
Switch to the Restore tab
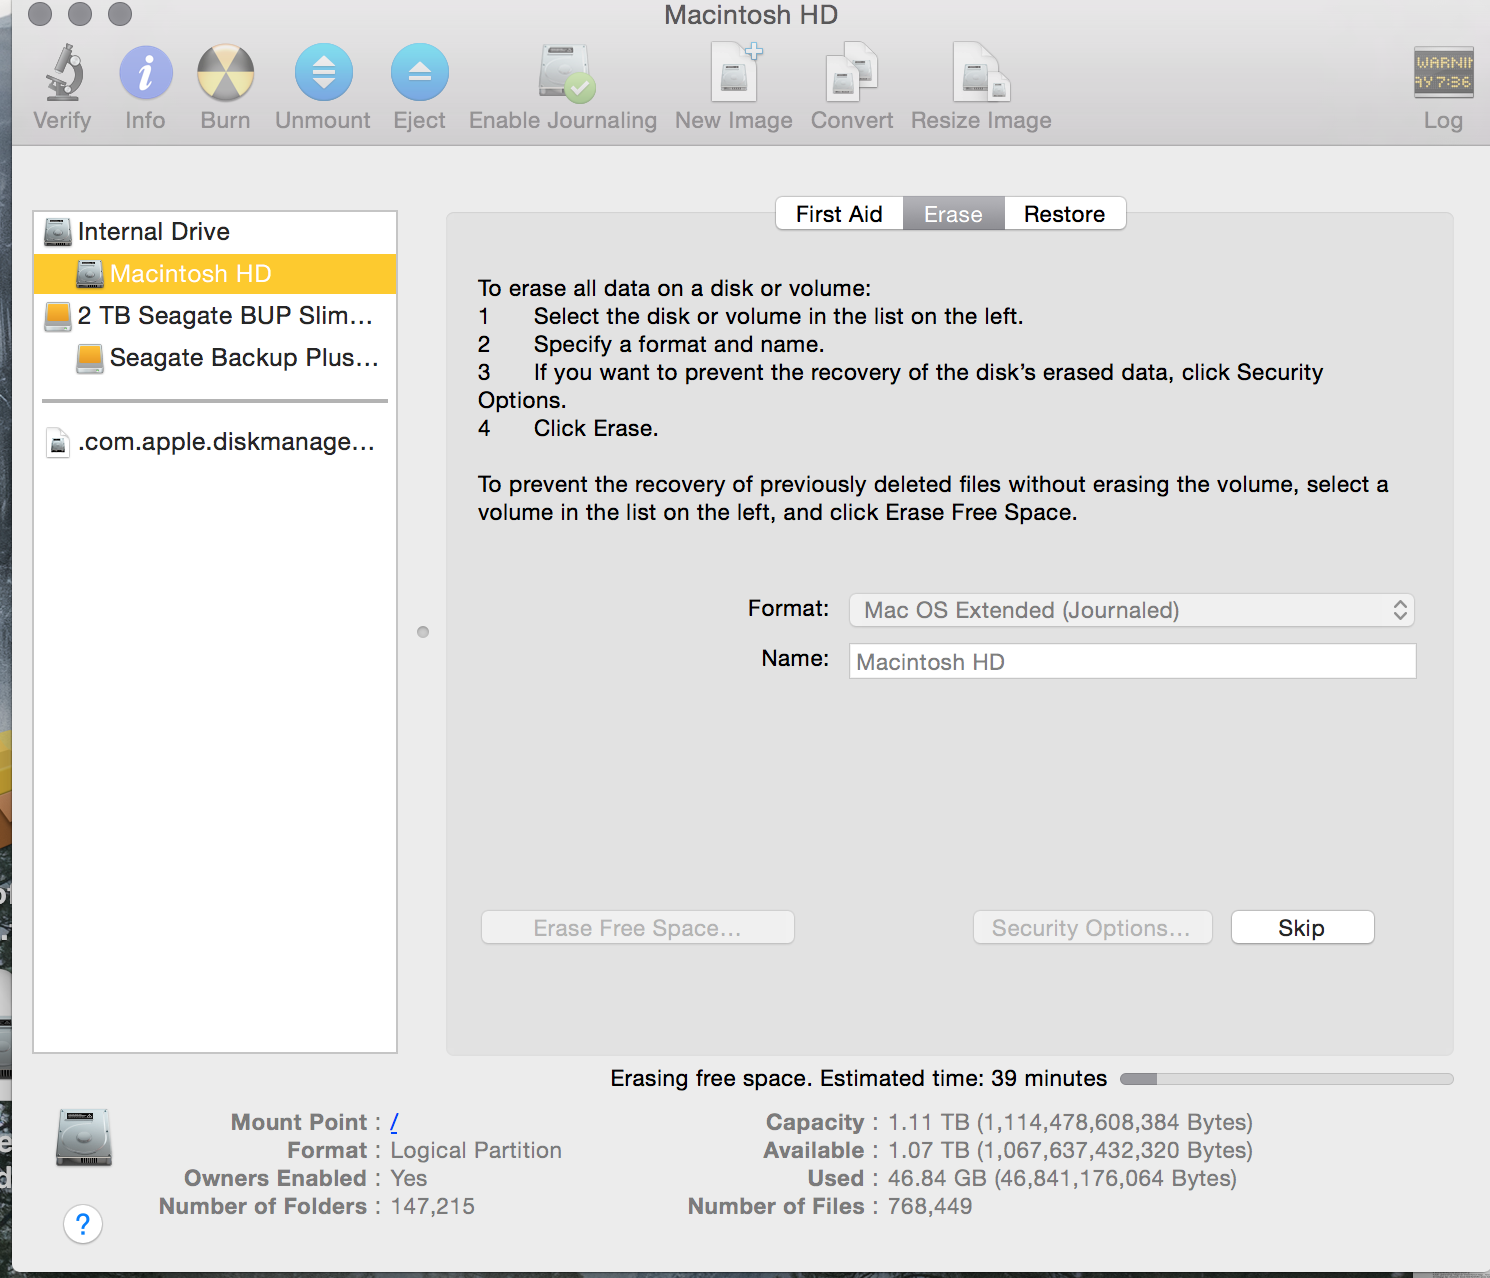[x=1064, y=214]
